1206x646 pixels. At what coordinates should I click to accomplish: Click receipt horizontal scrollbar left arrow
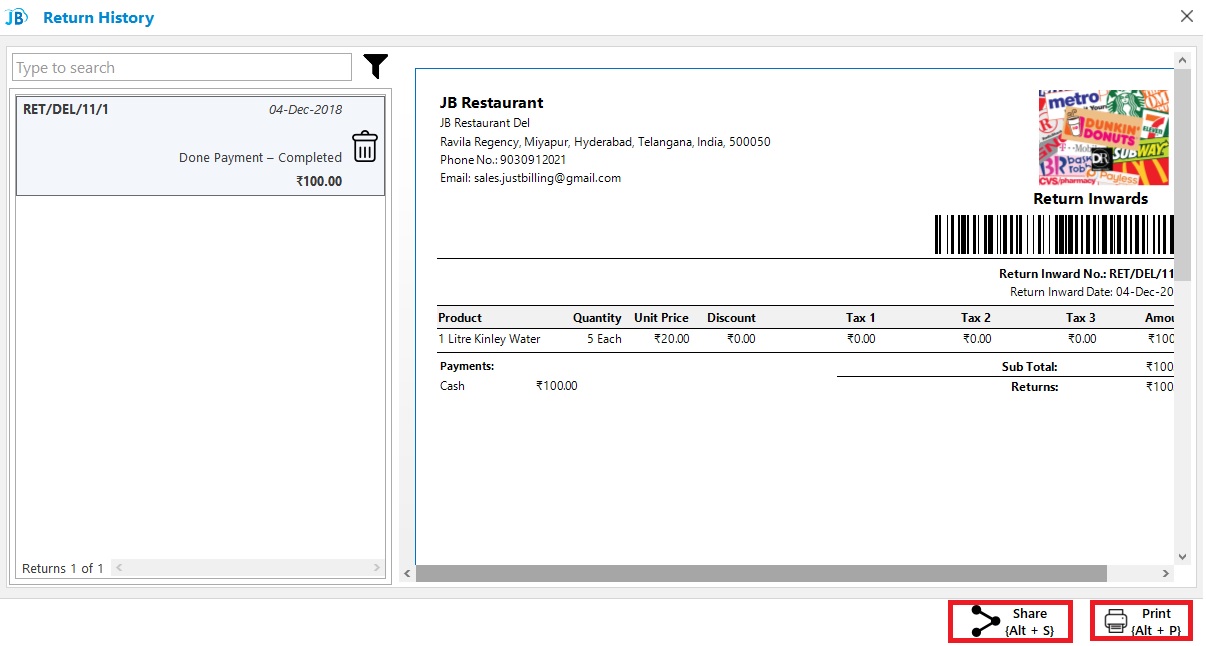click(x=407, y=573)
